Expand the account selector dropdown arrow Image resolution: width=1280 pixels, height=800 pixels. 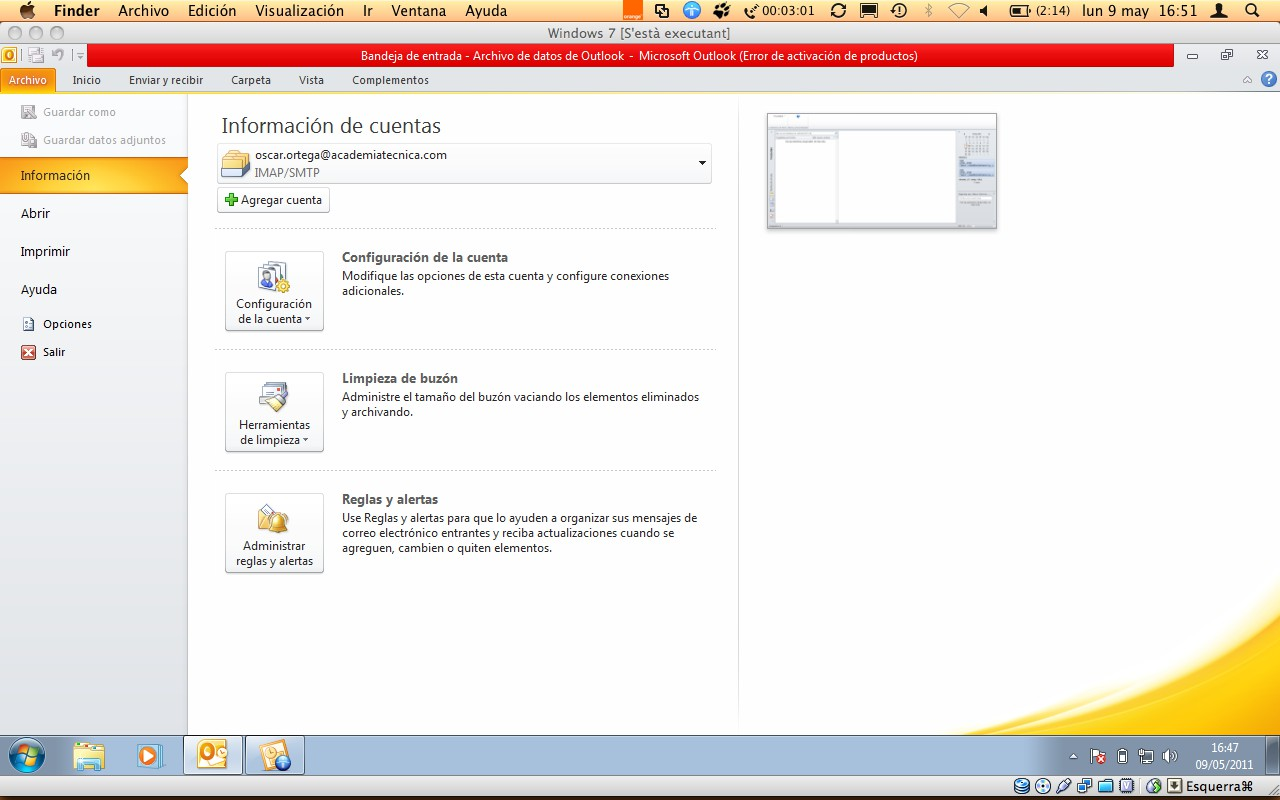coord(702,163)
